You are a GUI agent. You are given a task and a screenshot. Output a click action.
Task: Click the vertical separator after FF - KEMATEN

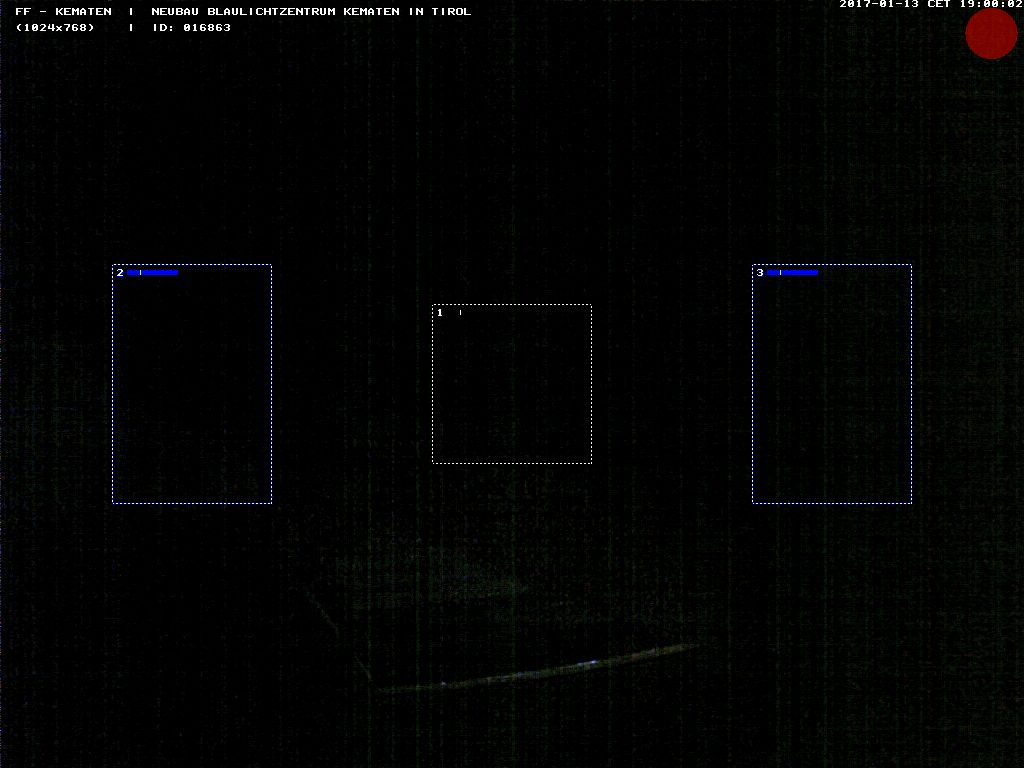tap(131, 12)
